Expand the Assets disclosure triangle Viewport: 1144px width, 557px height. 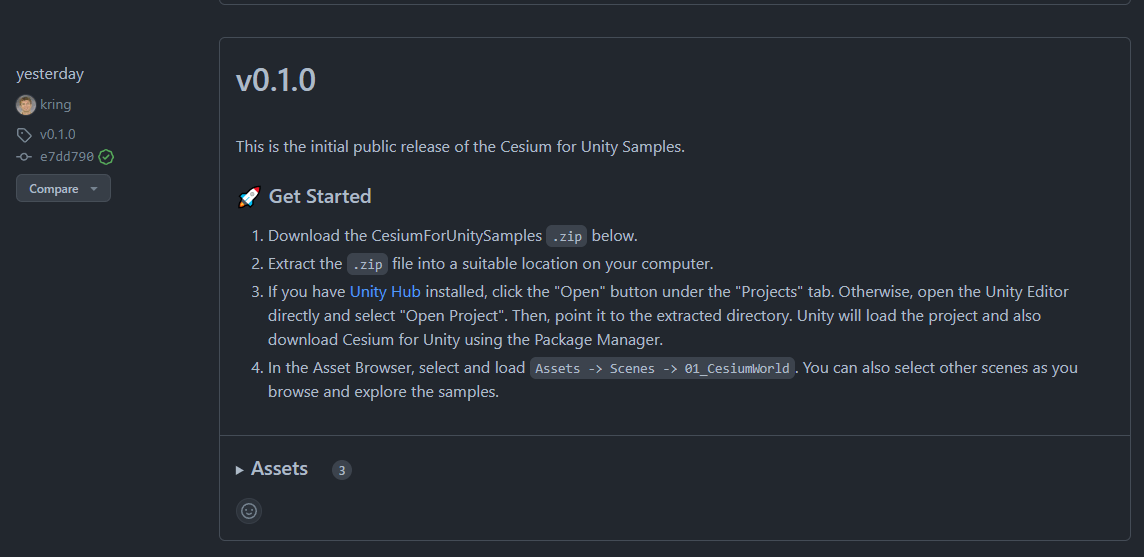(x=239, y=470)
